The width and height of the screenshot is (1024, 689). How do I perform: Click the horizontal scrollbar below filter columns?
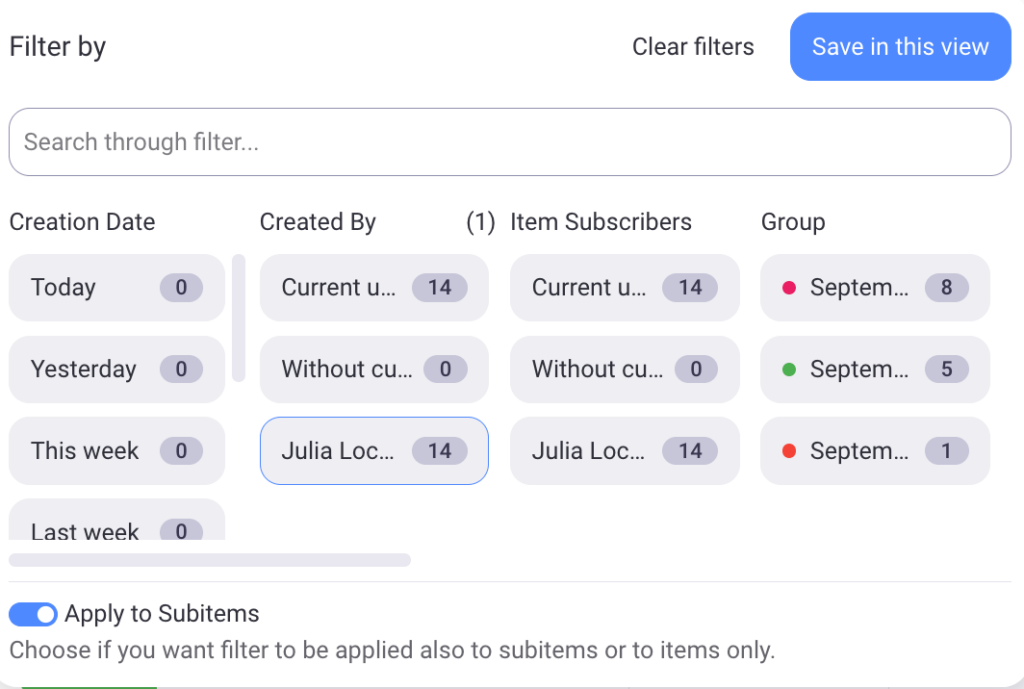point(210,560)
